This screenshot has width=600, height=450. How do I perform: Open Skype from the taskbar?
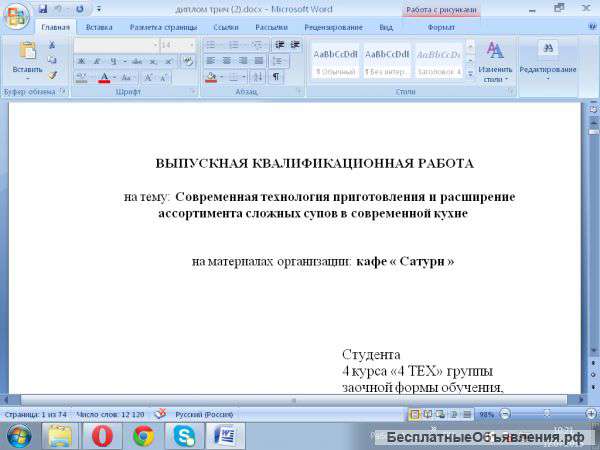point(184,436)
